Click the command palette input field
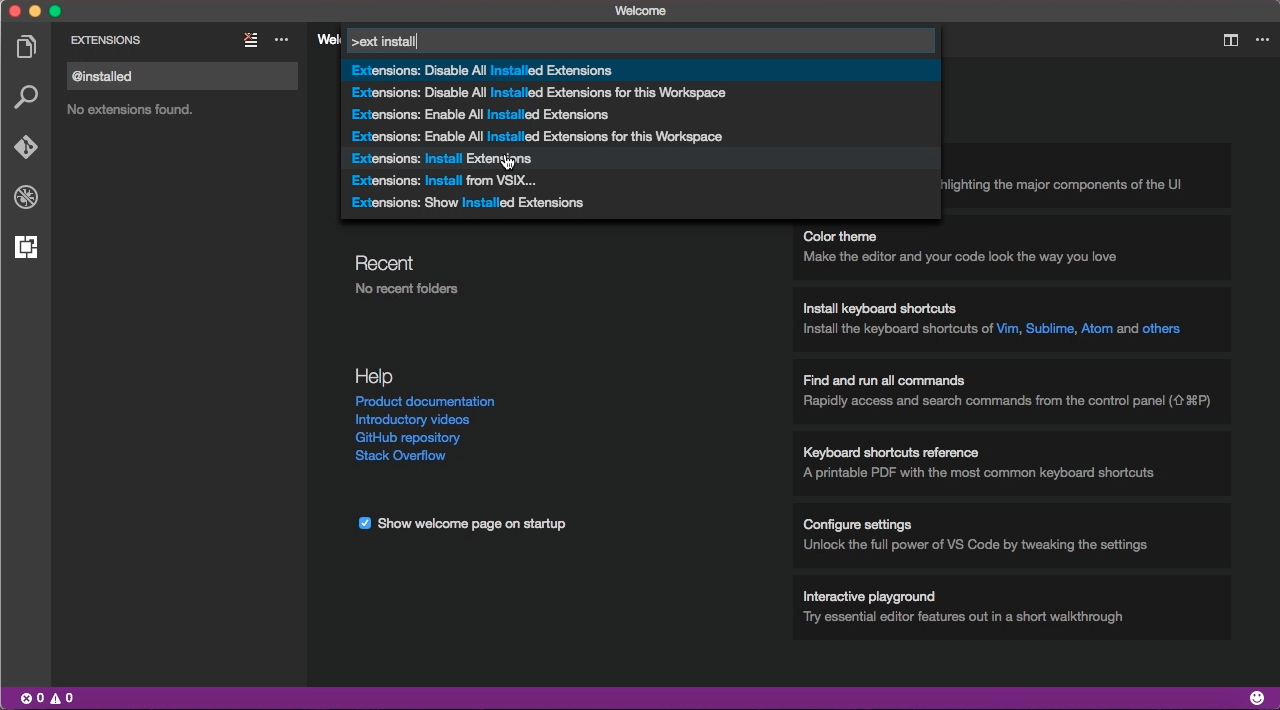Screen dimensions: 1280x710 pos(641,41)
